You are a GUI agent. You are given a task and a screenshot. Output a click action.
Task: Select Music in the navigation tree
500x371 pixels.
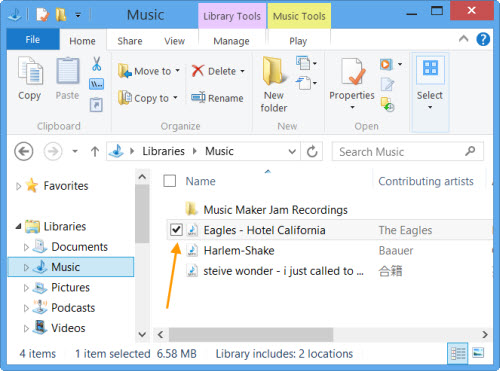pyautogui.click(x=71, y=267)
